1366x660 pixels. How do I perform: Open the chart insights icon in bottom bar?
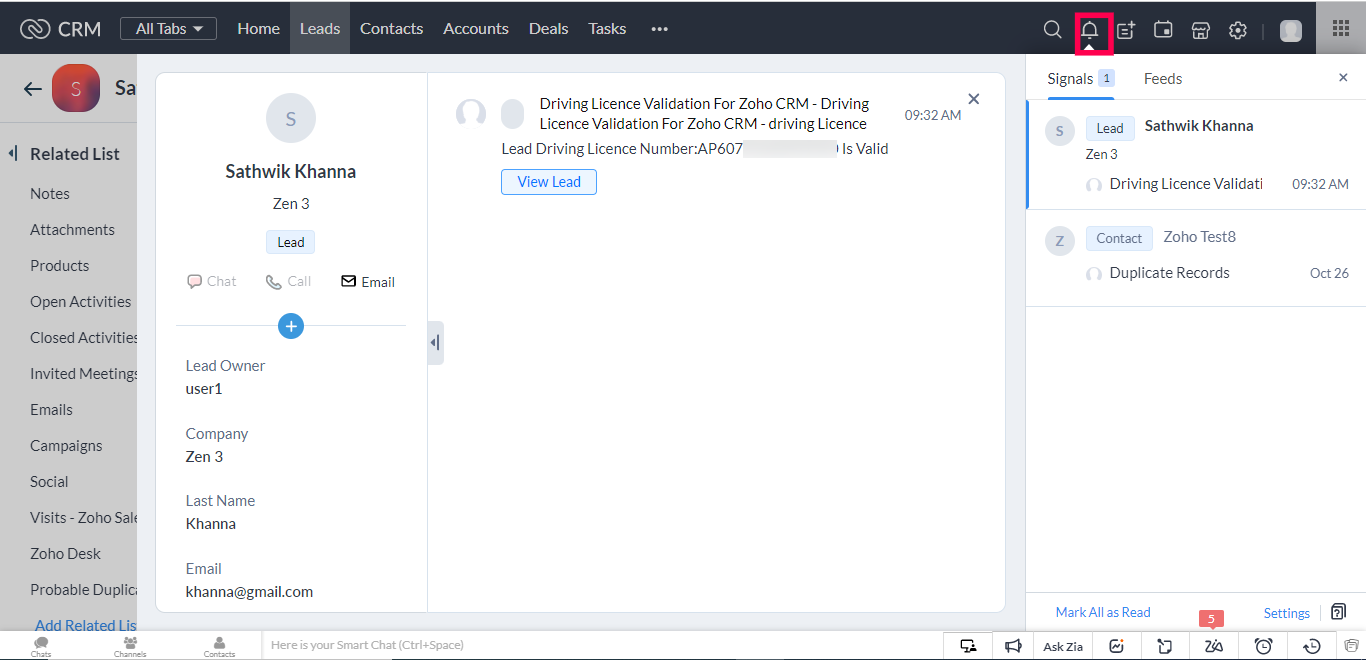1117,646
